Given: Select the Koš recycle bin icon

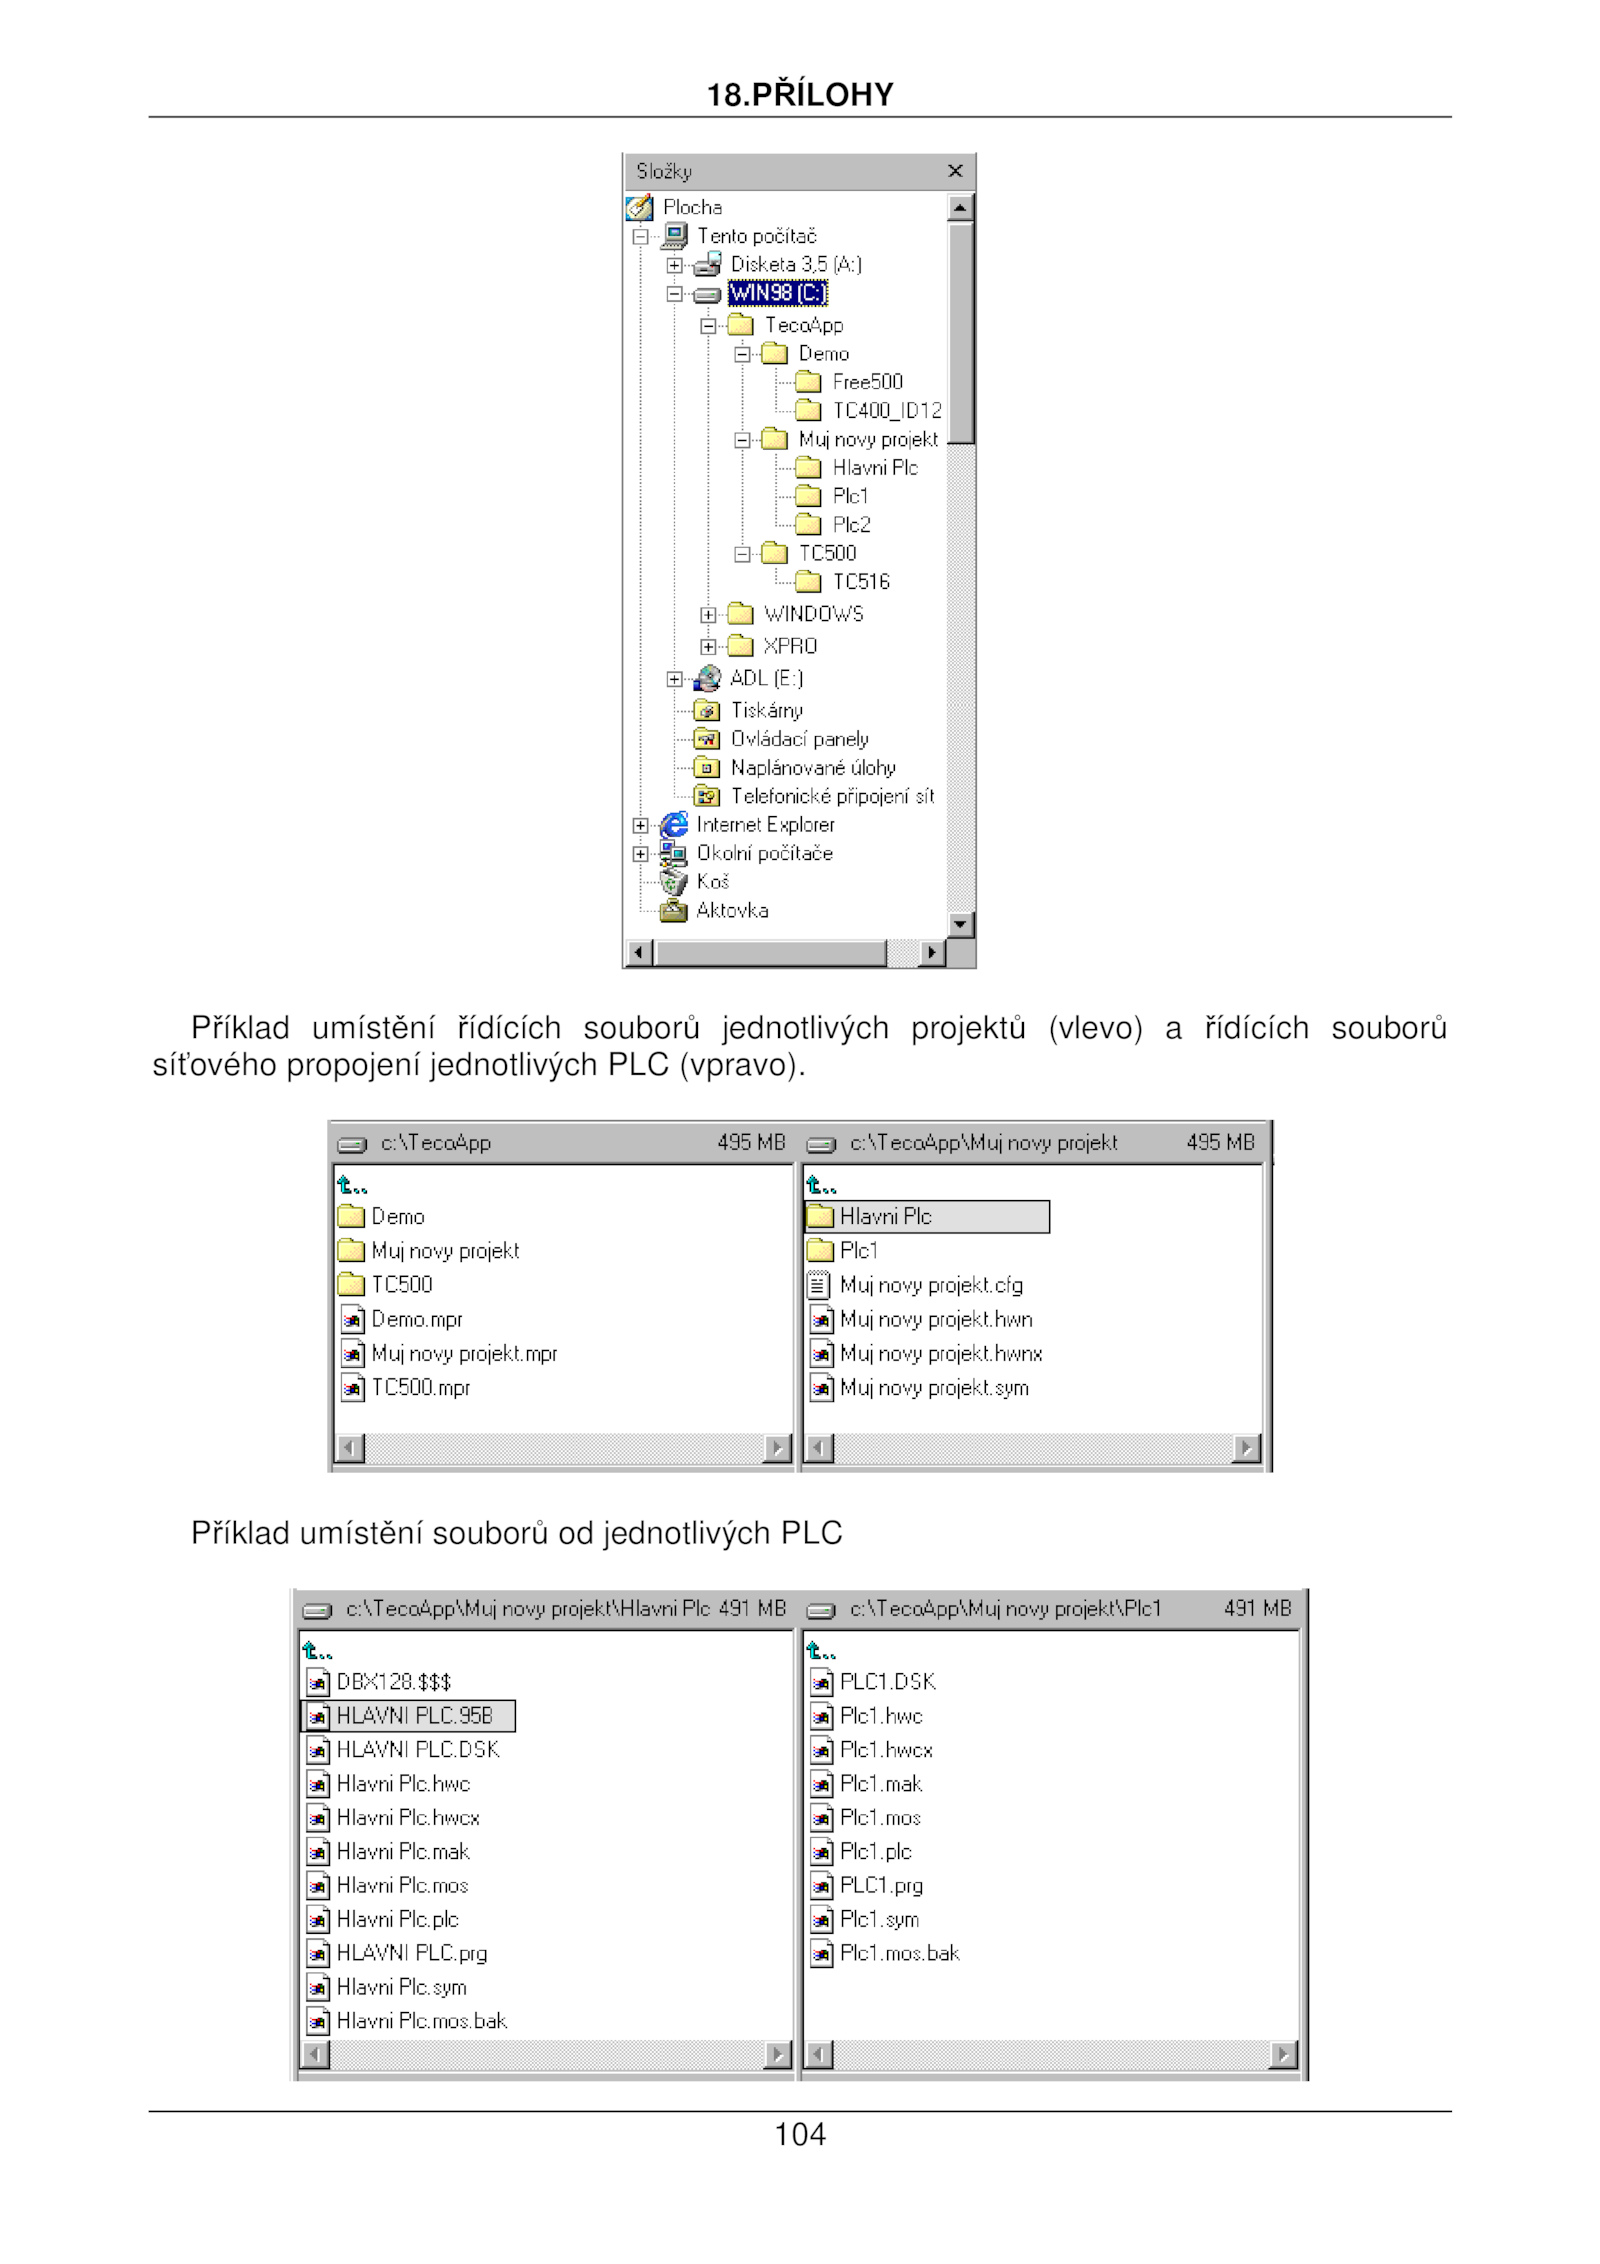Looking at the screenshot, I should pyautogui.click(x=675, y=881).
